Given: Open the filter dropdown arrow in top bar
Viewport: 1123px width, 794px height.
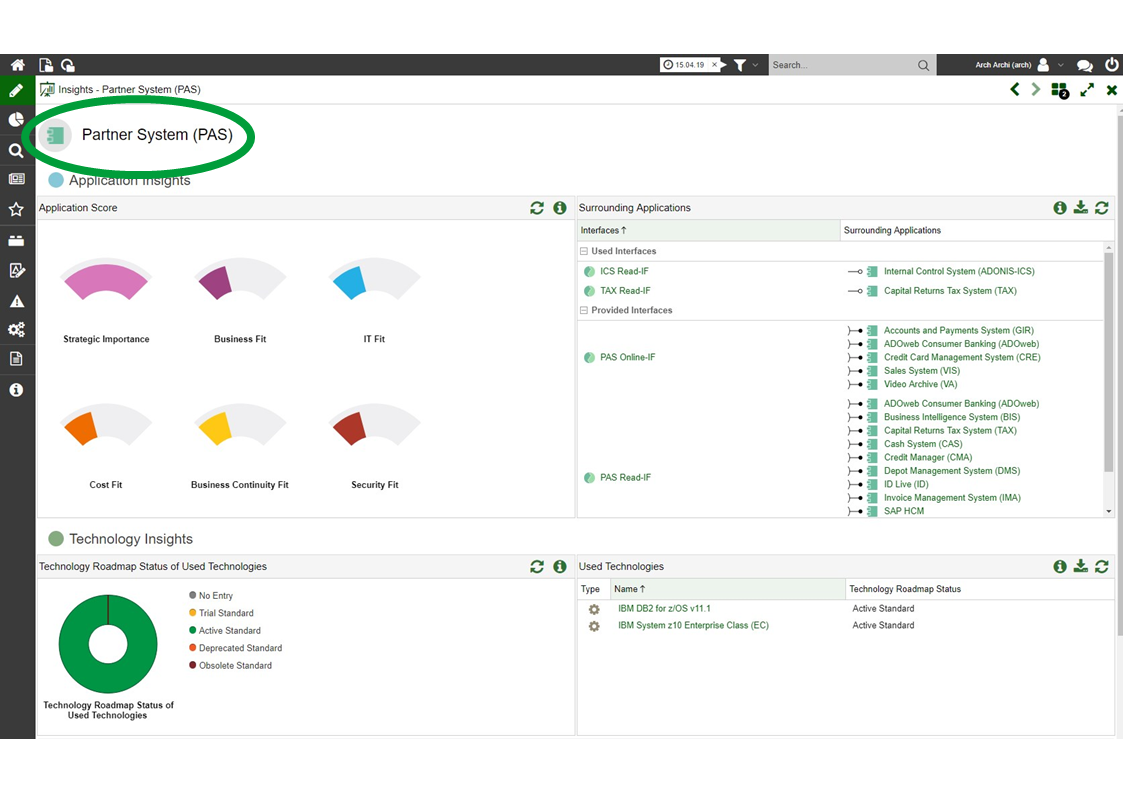Looking at the screenshot, I should point(755,65).
